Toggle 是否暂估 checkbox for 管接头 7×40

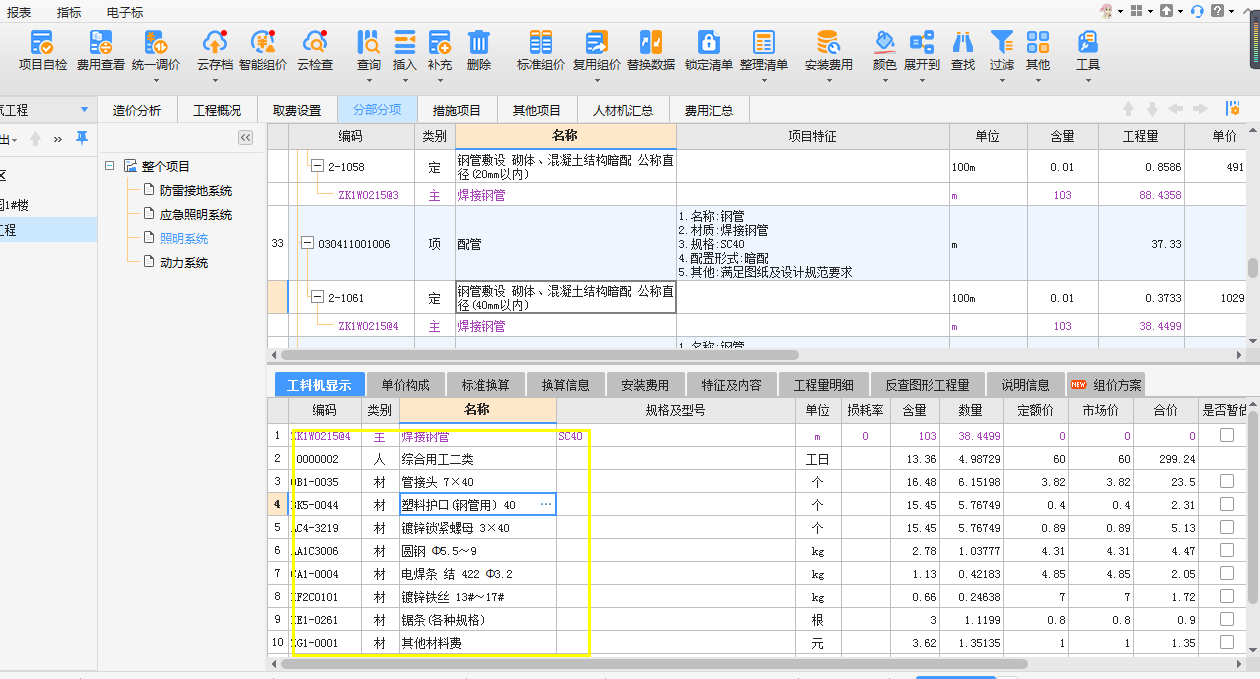click(x=1226, y=481)
